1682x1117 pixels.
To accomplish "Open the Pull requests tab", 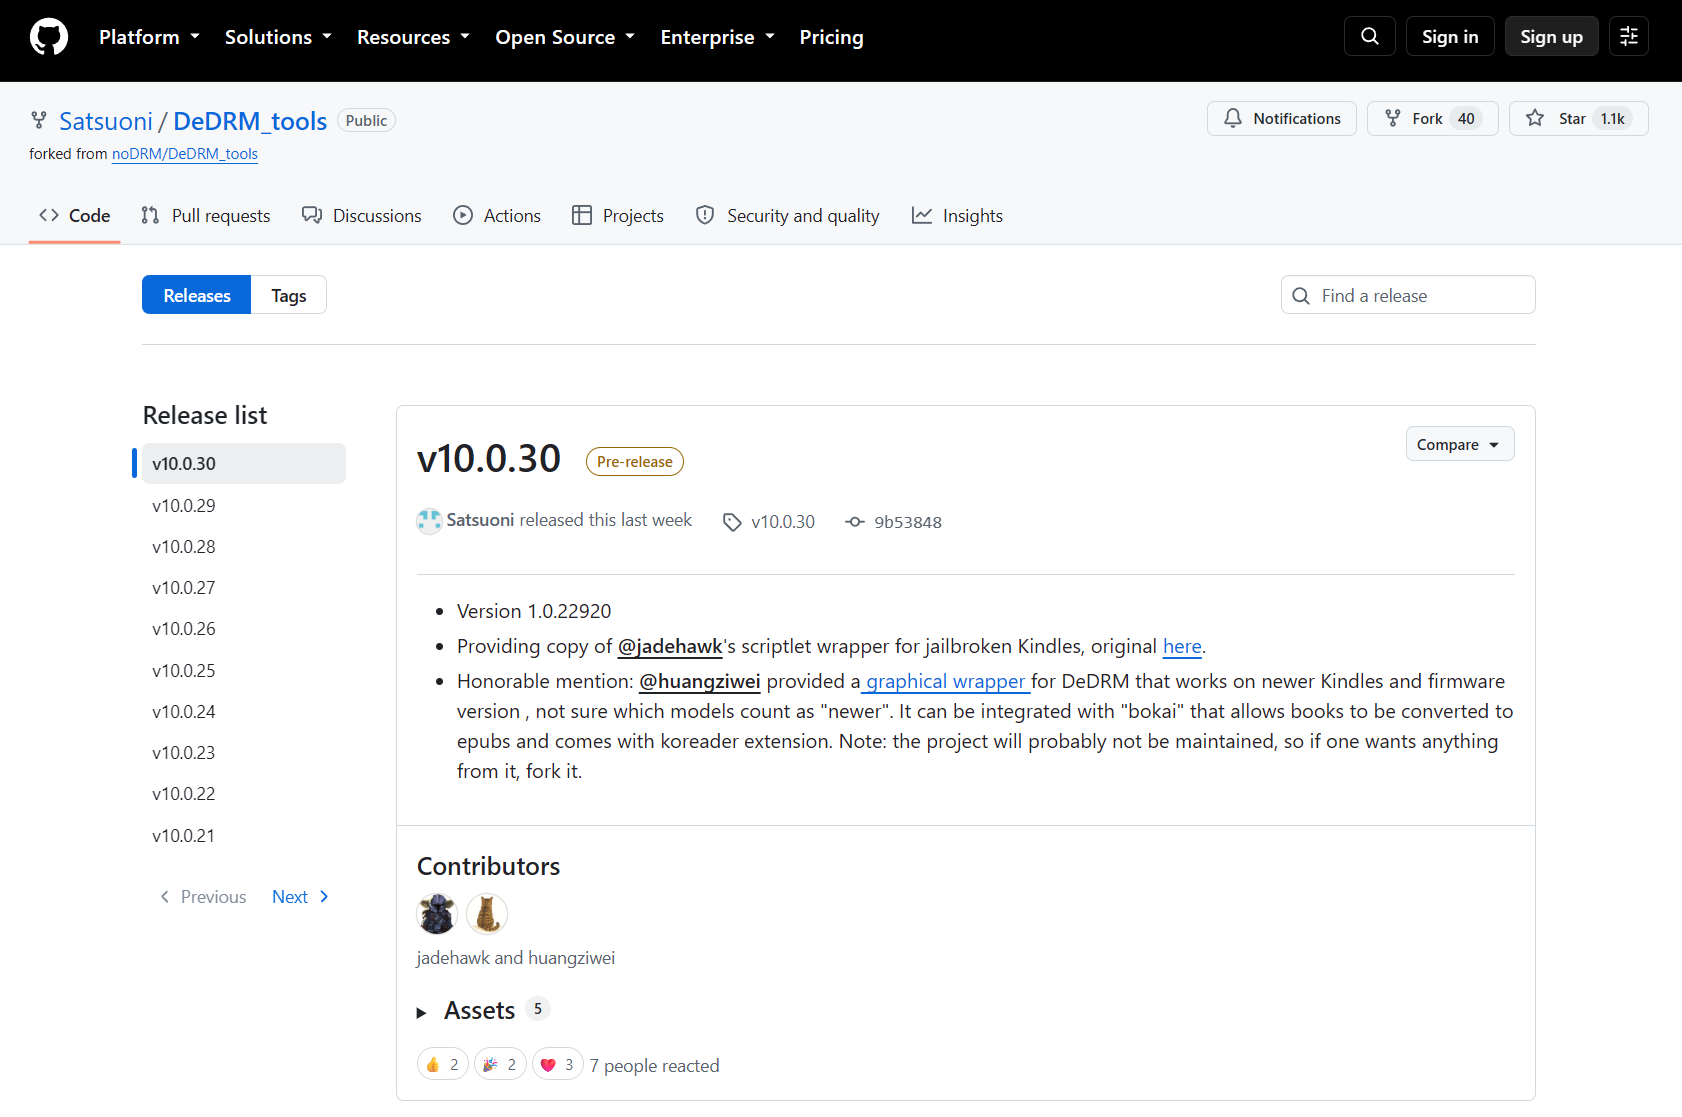I will coord(206,215).
